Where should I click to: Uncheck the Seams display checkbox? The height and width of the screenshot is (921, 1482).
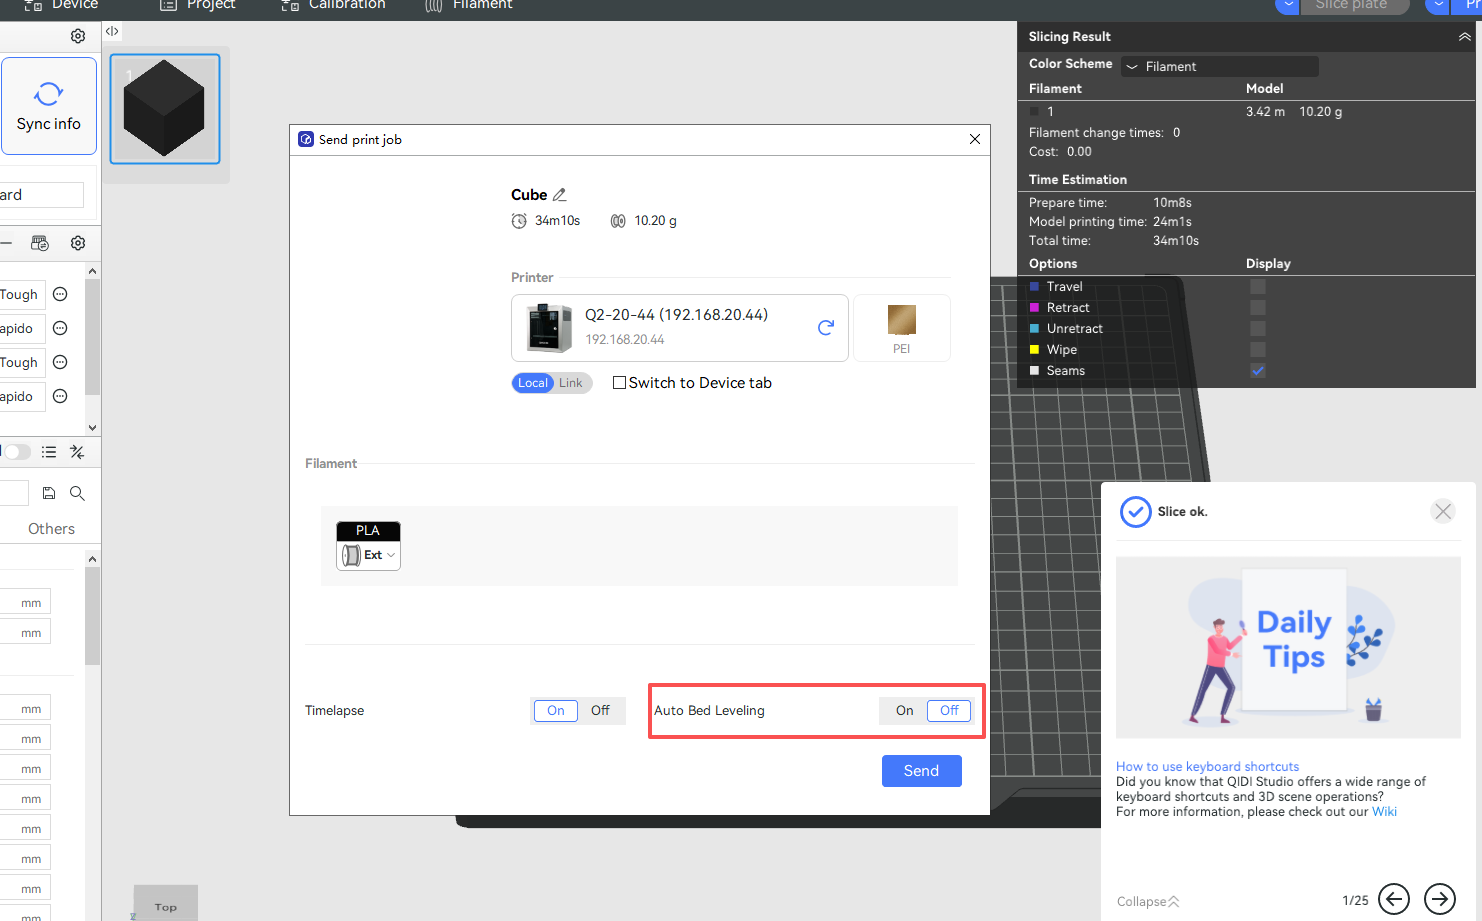tap(1258, 371)
